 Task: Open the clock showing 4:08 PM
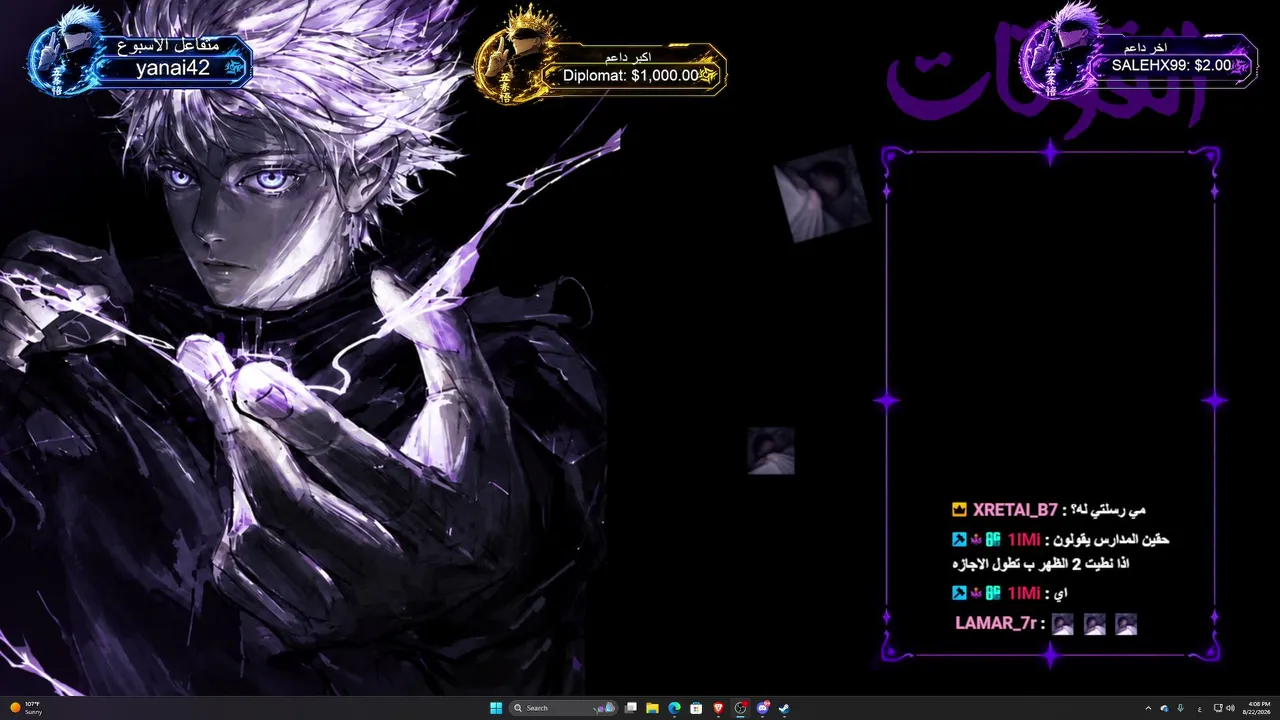[x=1259, y=708]
